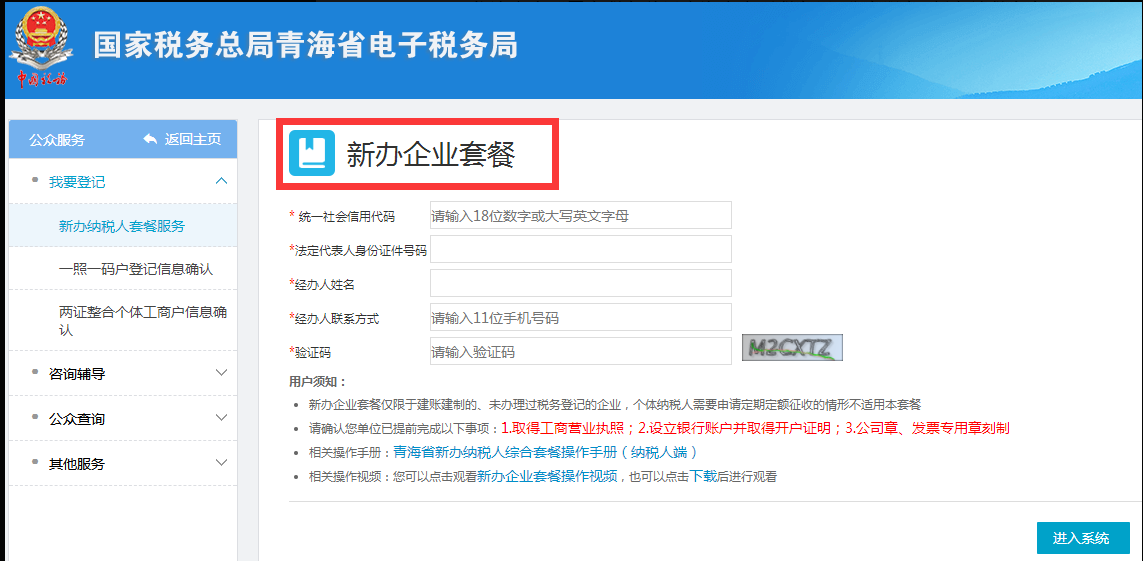Open the 新办企业套餐操作视频 link
The width and height of the screenshot is (1143, 561).
point(547,476)
